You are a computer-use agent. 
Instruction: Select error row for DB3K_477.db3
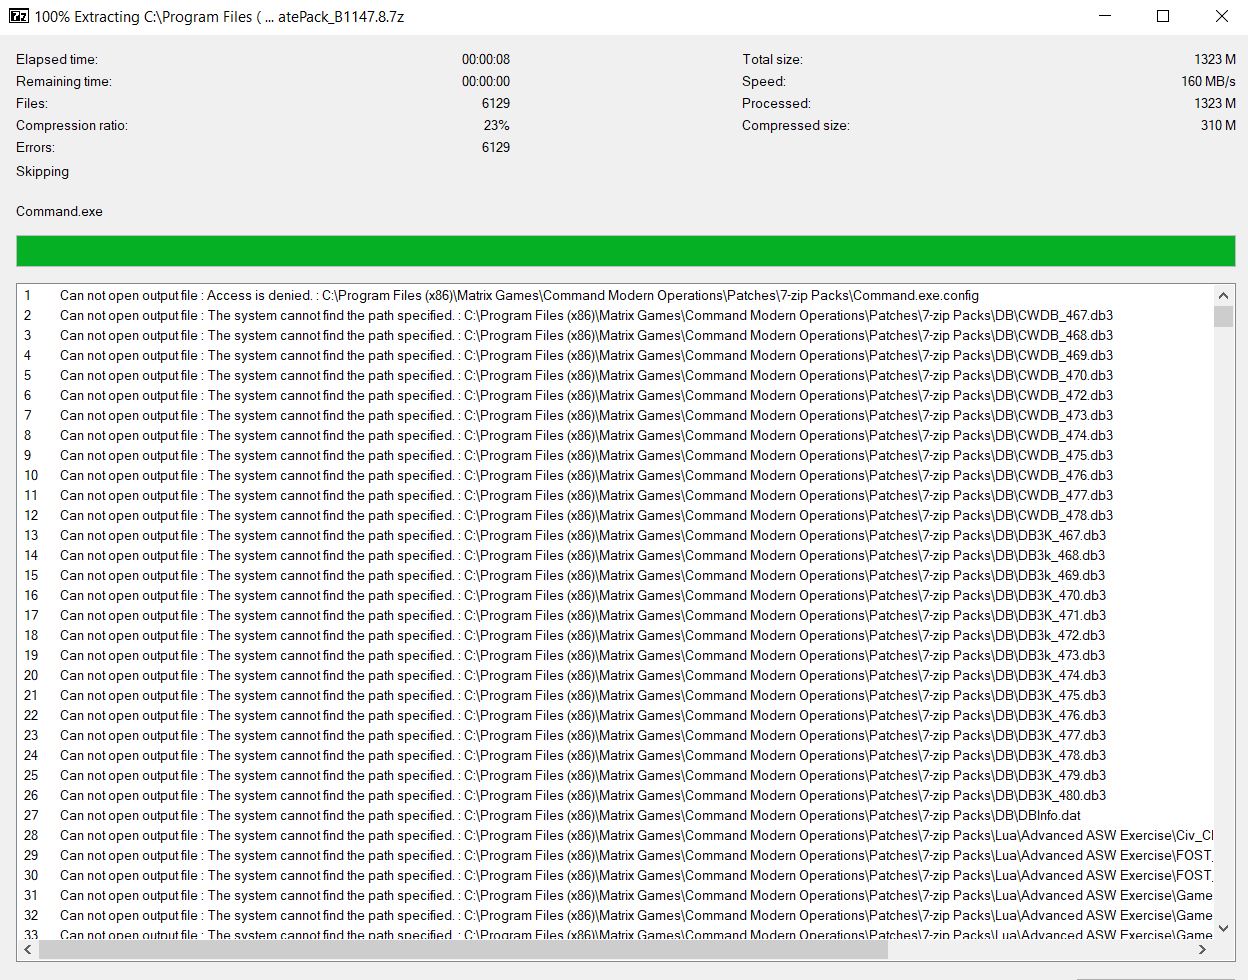tap(615, 735)
